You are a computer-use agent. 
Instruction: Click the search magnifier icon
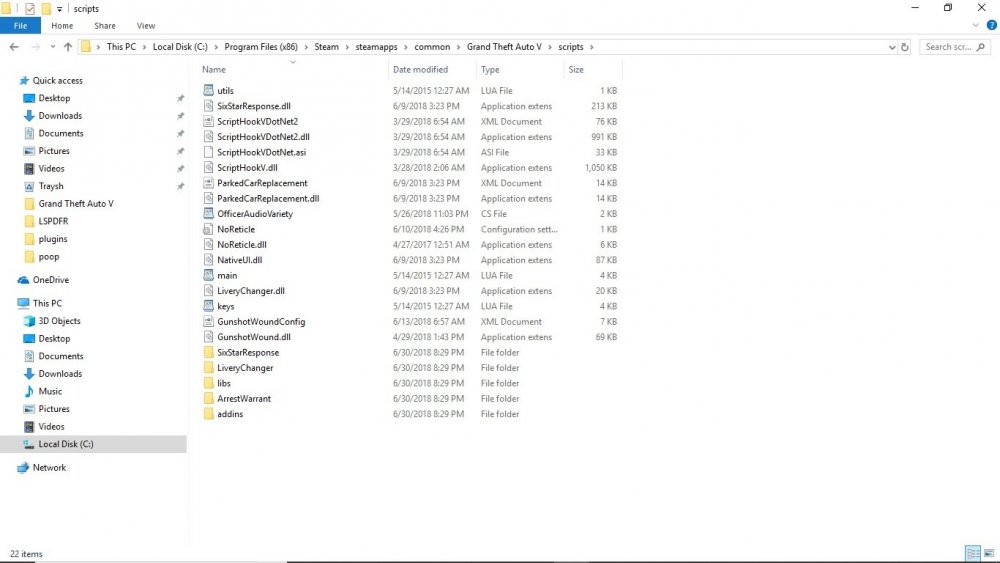point(981,47)
